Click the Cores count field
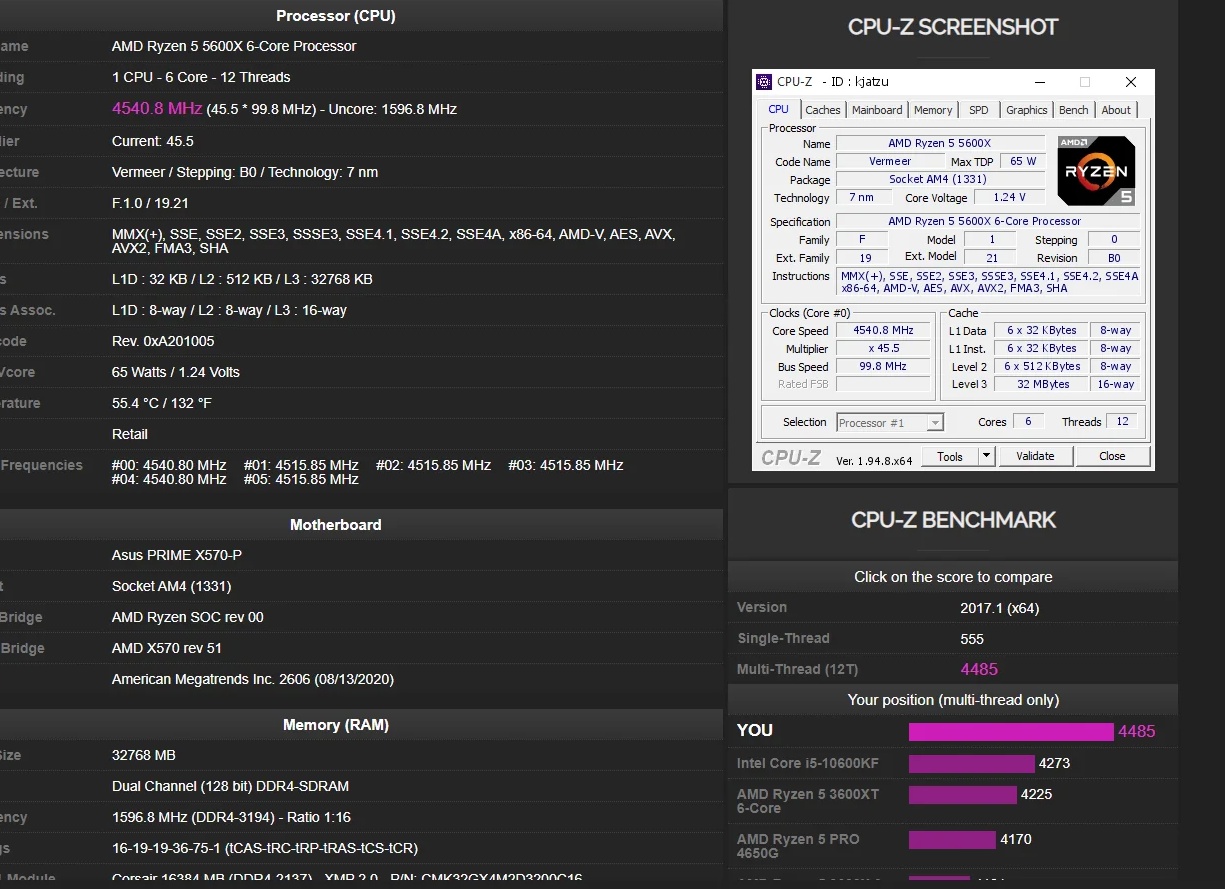Viewport: 1225px width, 889px height. [x=1028, y=422]
